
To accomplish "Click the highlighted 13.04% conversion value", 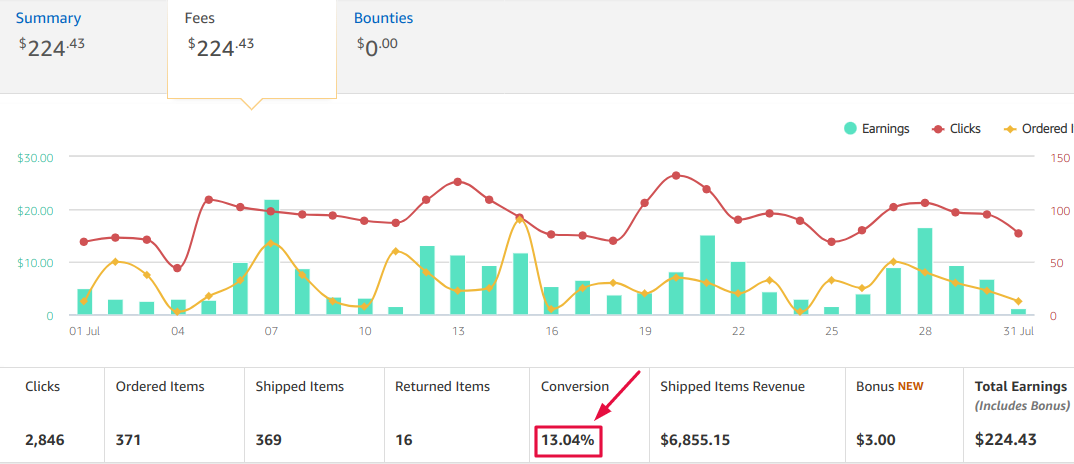I will coord(567,440).
